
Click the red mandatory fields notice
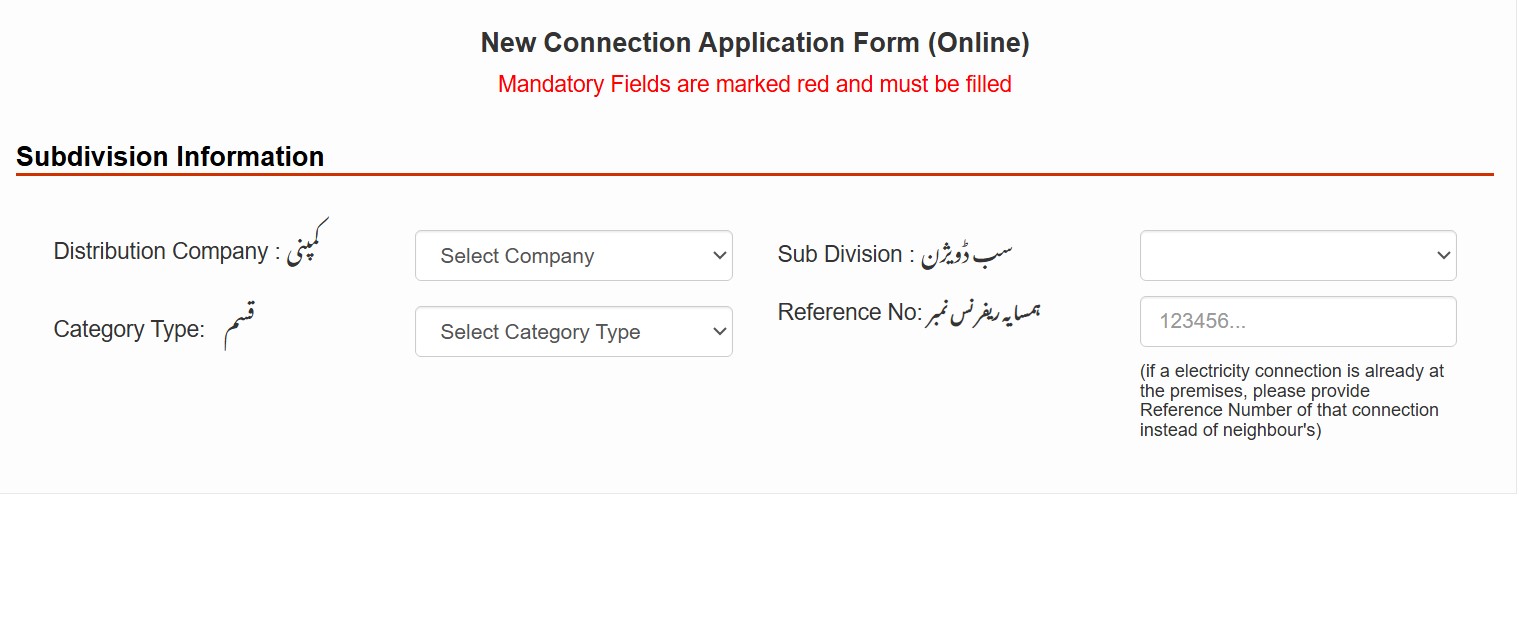coord(757,84)
